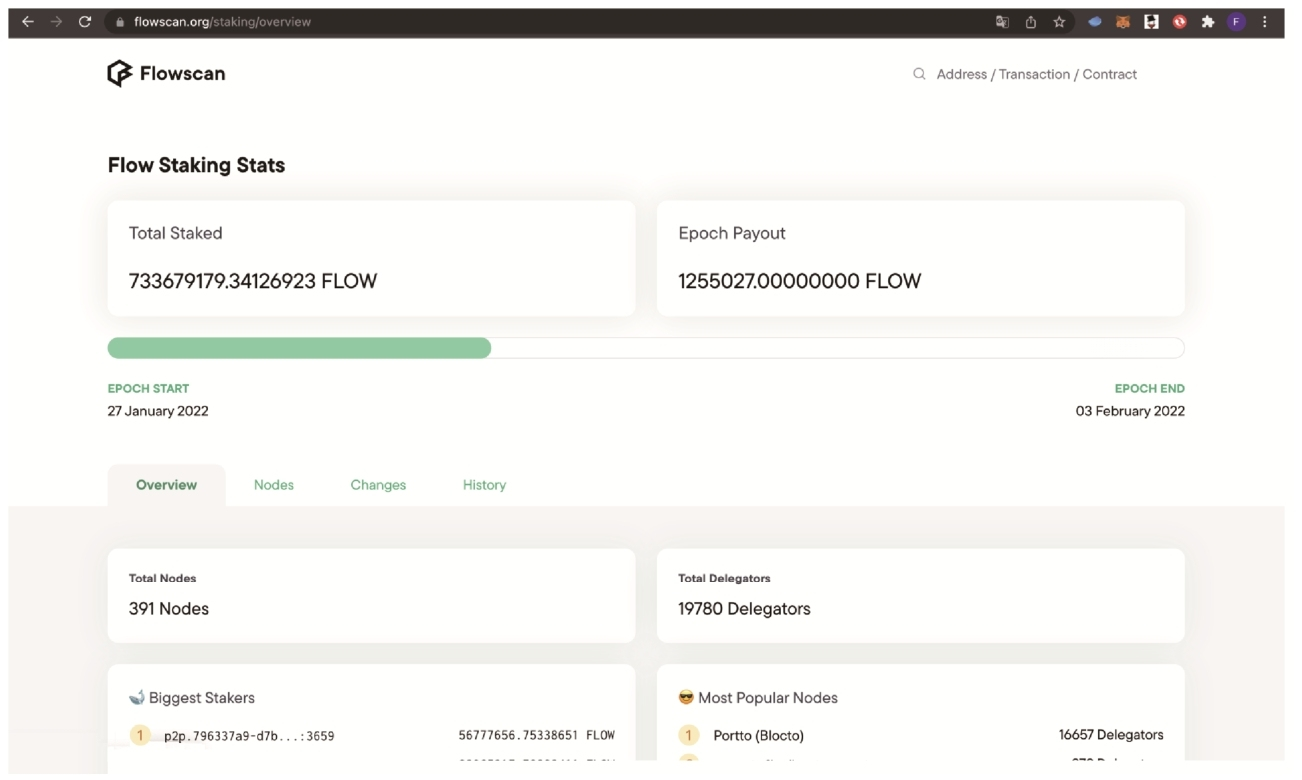Click the 16657 Delegators figure
The height and width of the screenshot is (780, 1302).
[1111, 735]
